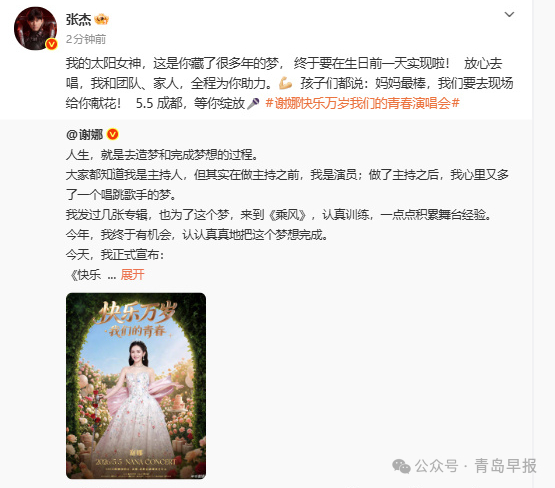Screen dimensions: 555x488
Task: Open the concert poster thumbnail
Action: pyautogui.click(x=136, y=386)
